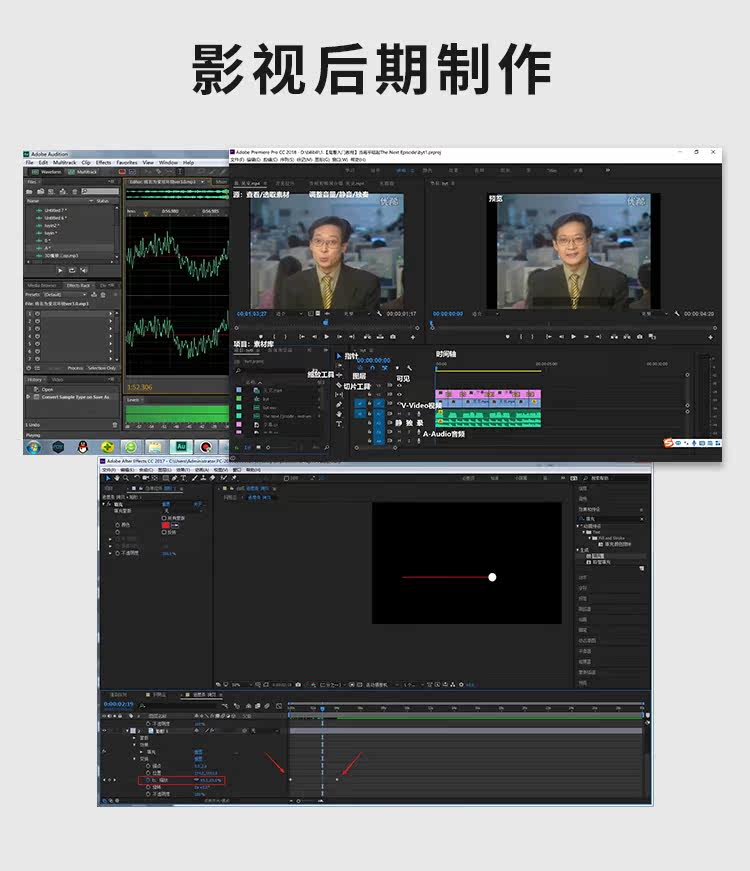Image resolution: width=750 pixels, height=871 pixels.
Task: Toggle Loop Playback below Audition Files list
Action: click(72, 271)
